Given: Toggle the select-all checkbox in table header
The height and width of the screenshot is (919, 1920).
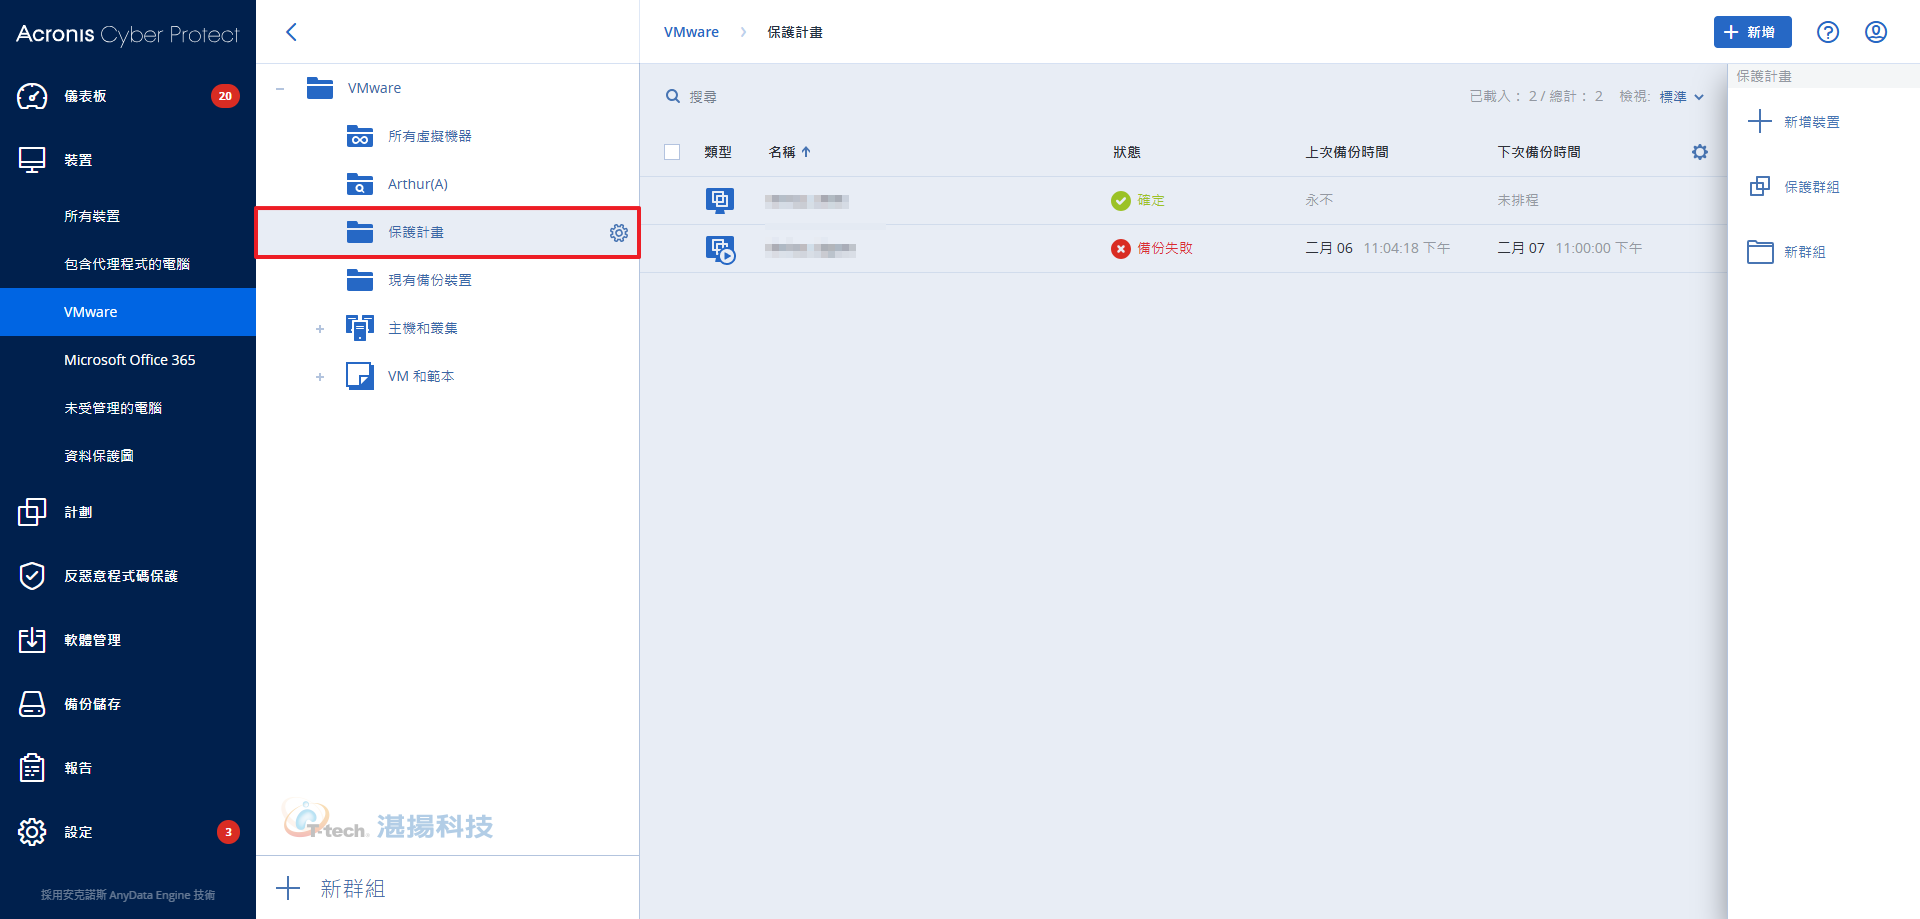Looking at the screenshot, I should [672, 152].
